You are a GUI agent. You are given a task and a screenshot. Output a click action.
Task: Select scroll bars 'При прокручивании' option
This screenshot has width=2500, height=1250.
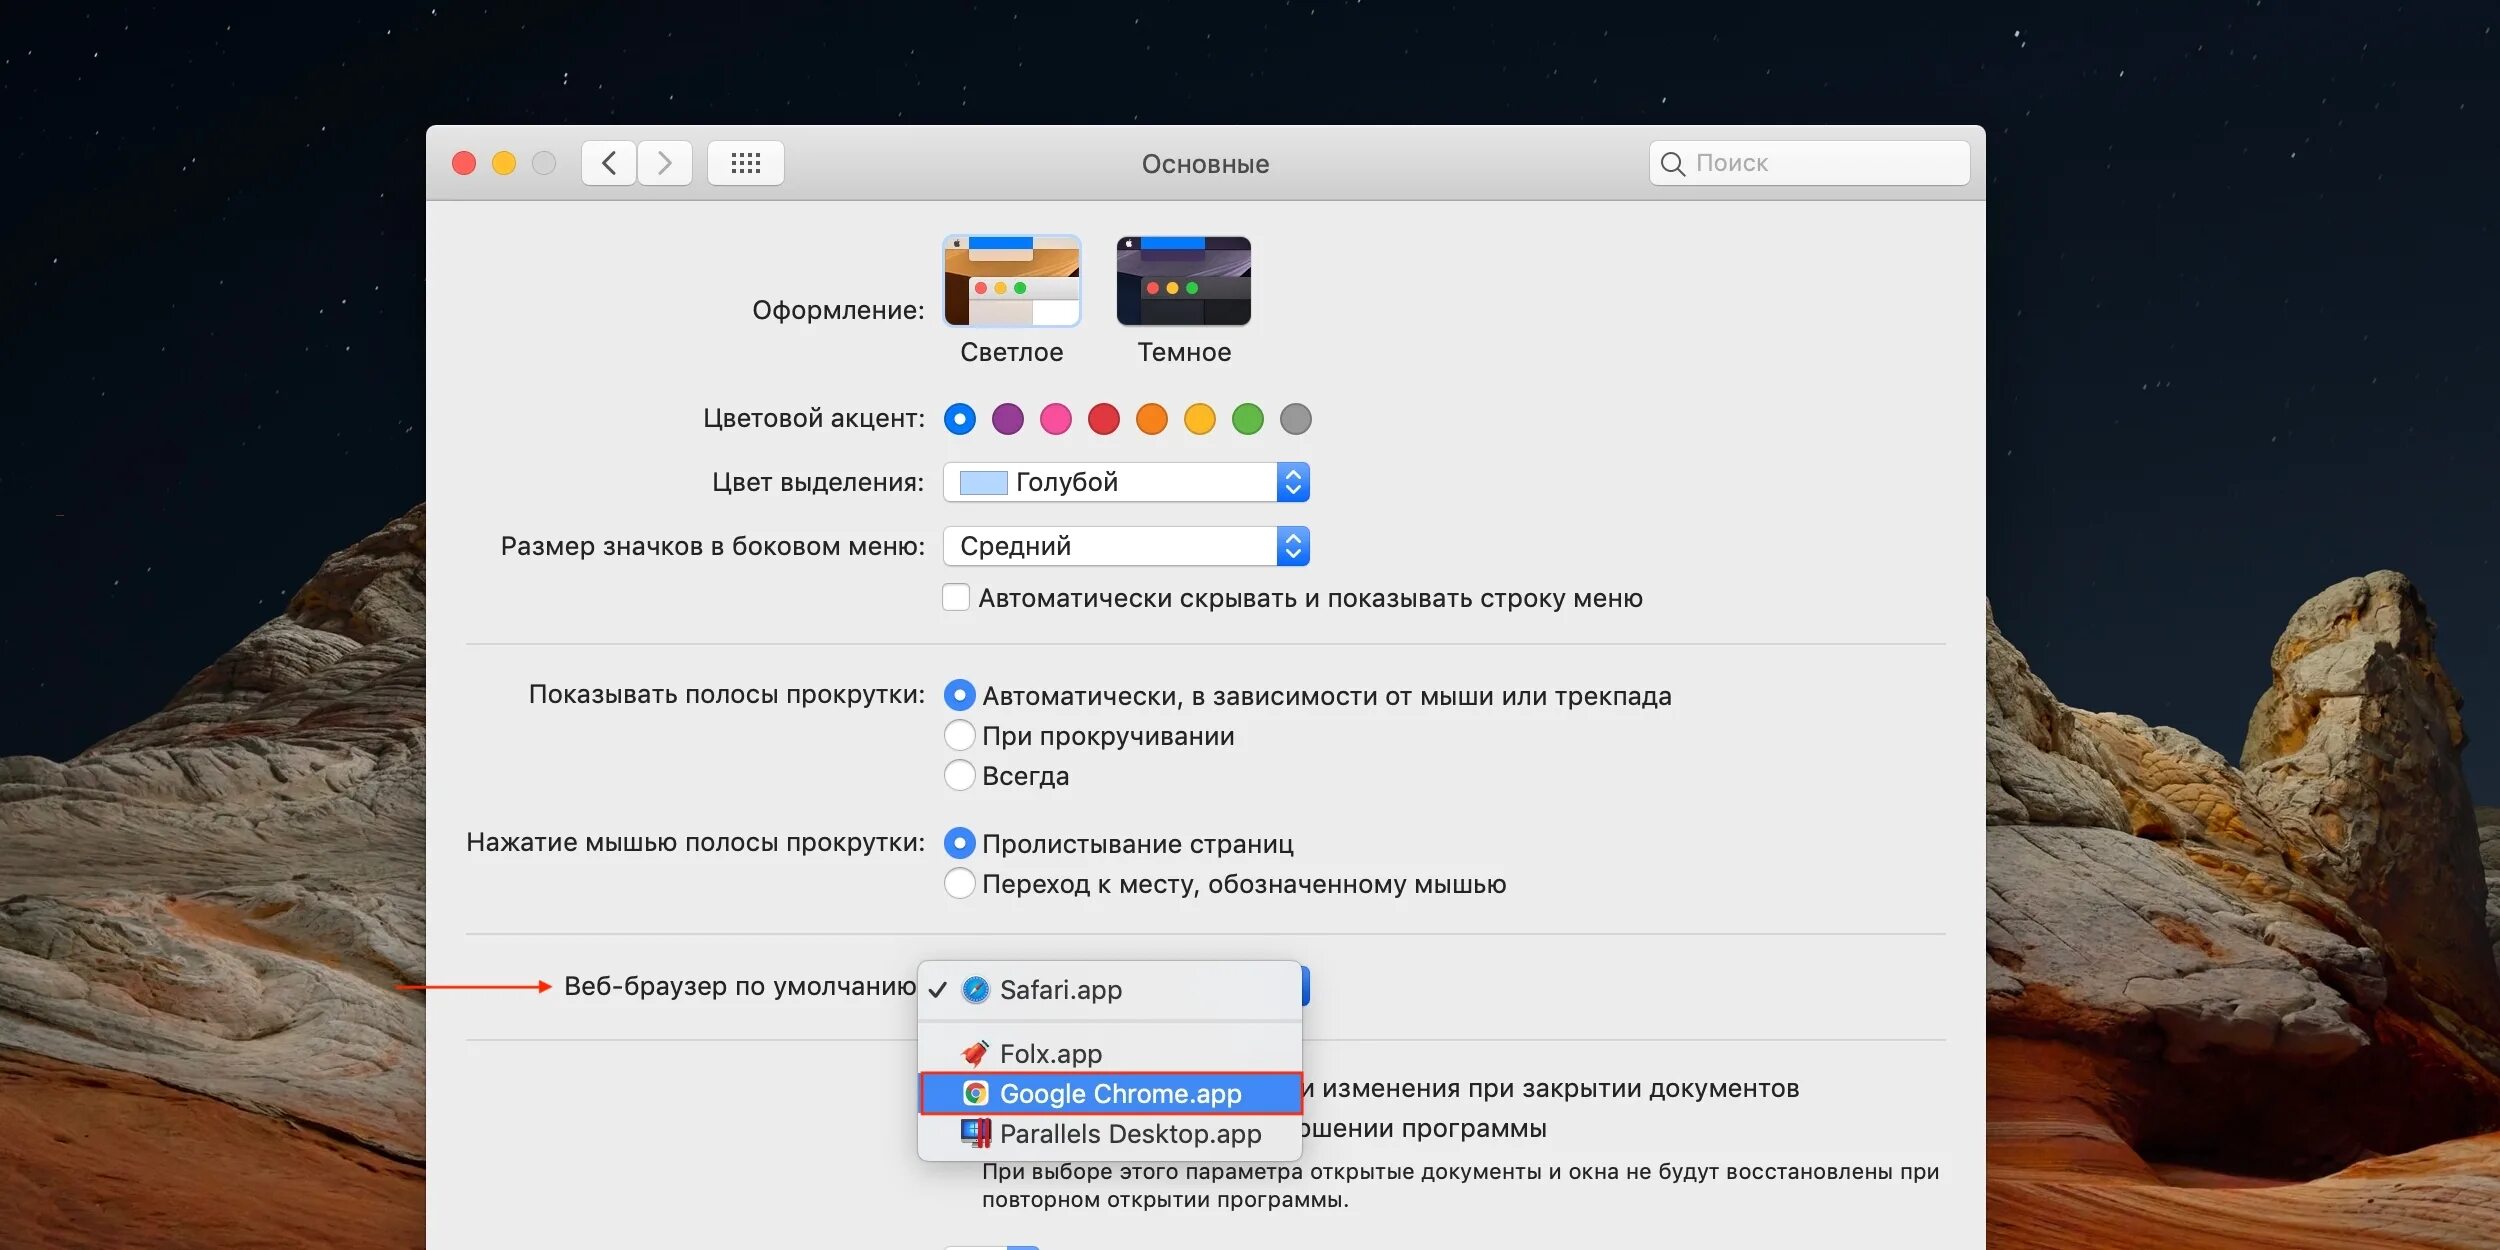pos(959,736)
